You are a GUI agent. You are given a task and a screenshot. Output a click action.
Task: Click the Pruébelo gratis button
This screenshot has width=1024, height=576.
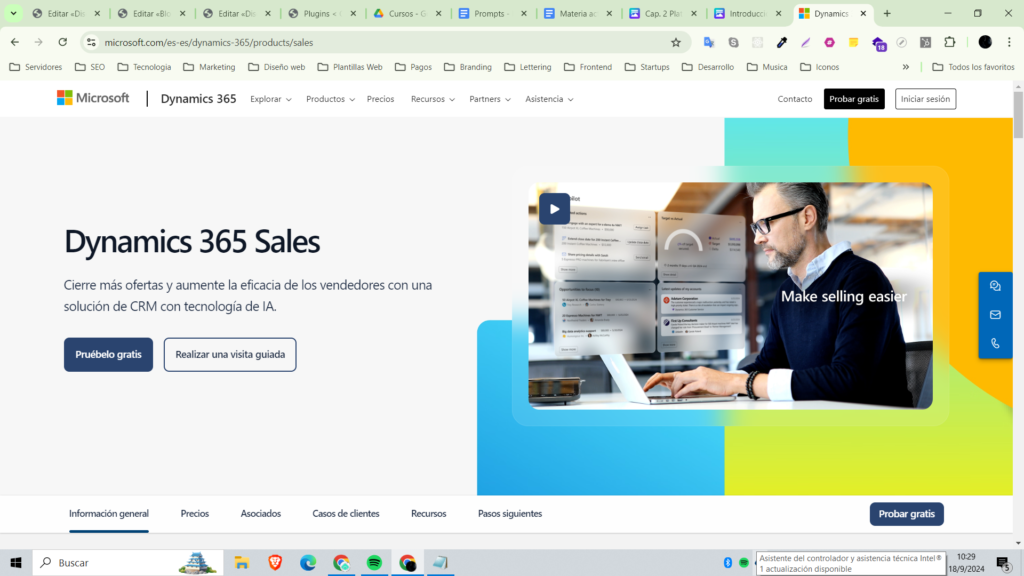(108, 354)
